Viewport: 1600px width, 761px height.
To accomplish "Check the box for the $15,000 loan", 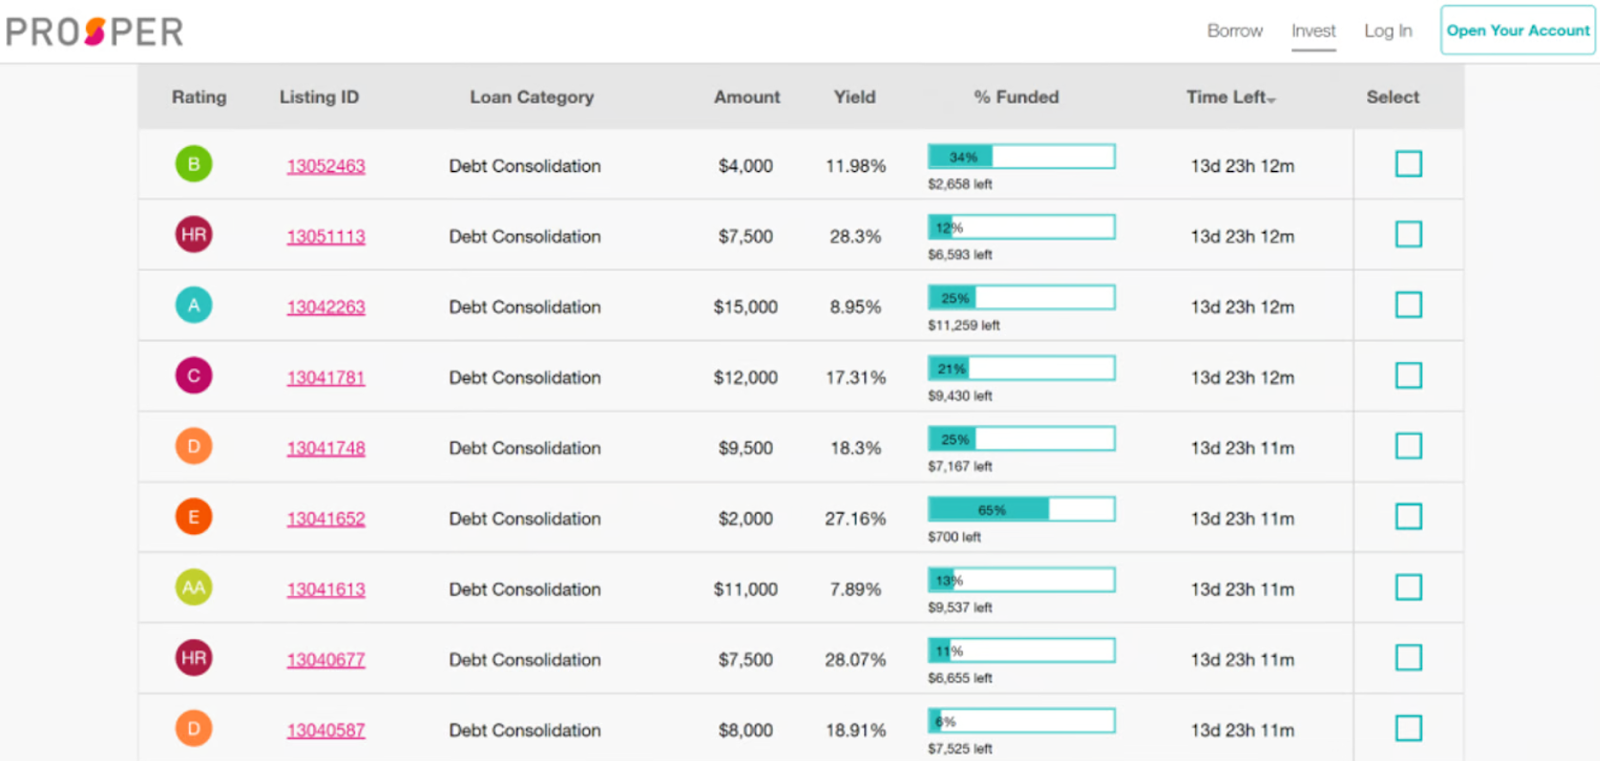I will click(x=1408, y=305).
